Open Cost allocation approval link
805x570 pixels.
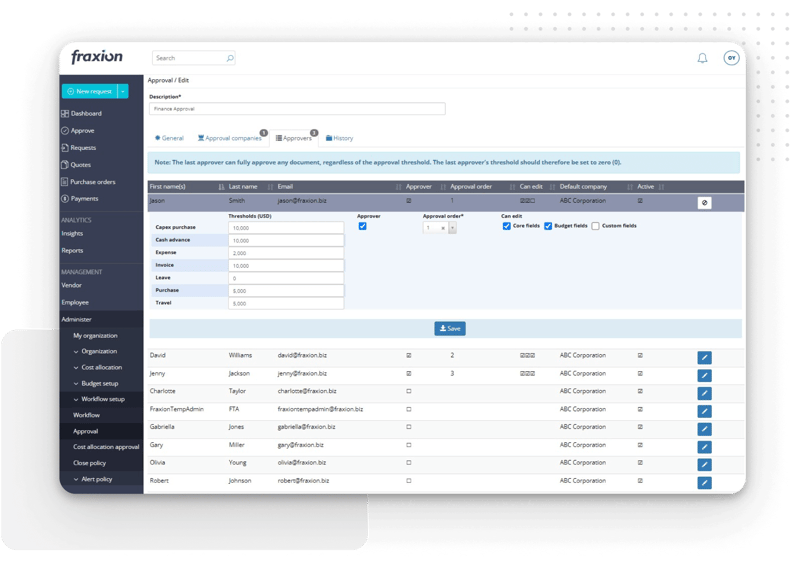106,447
